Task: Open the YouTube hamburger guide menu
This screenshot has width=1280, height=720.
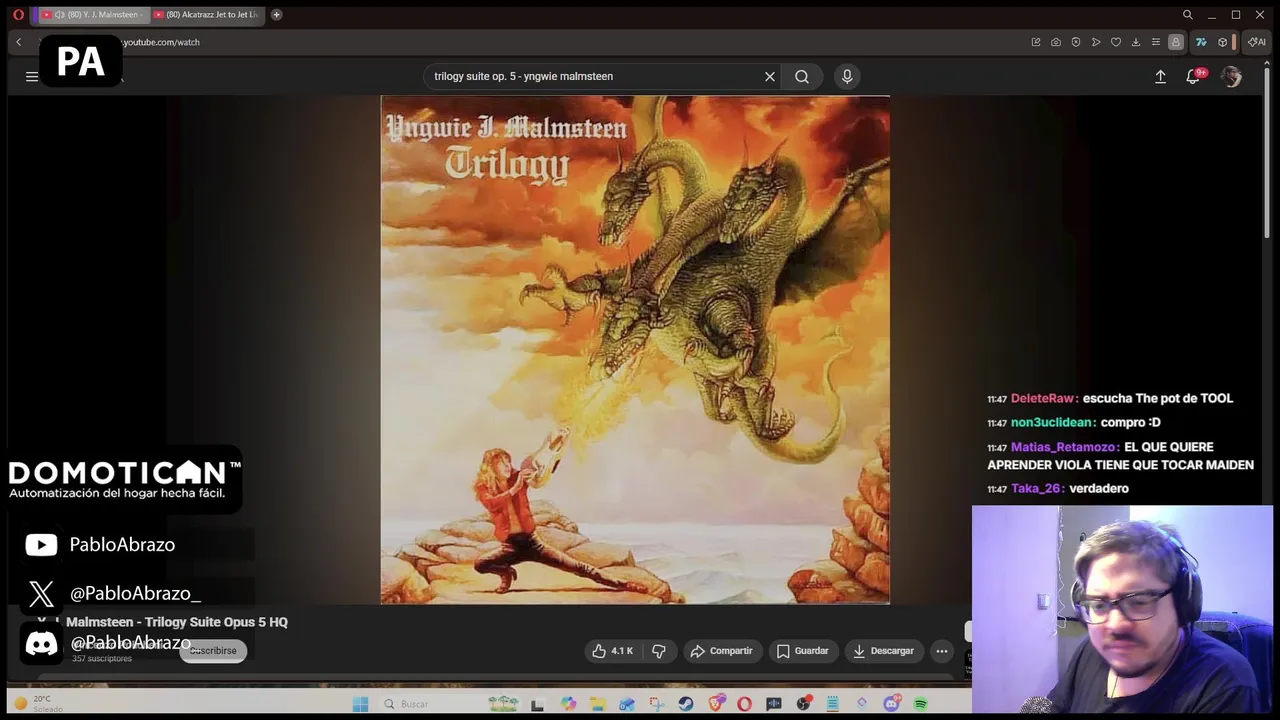Action: tap(32, 76)
